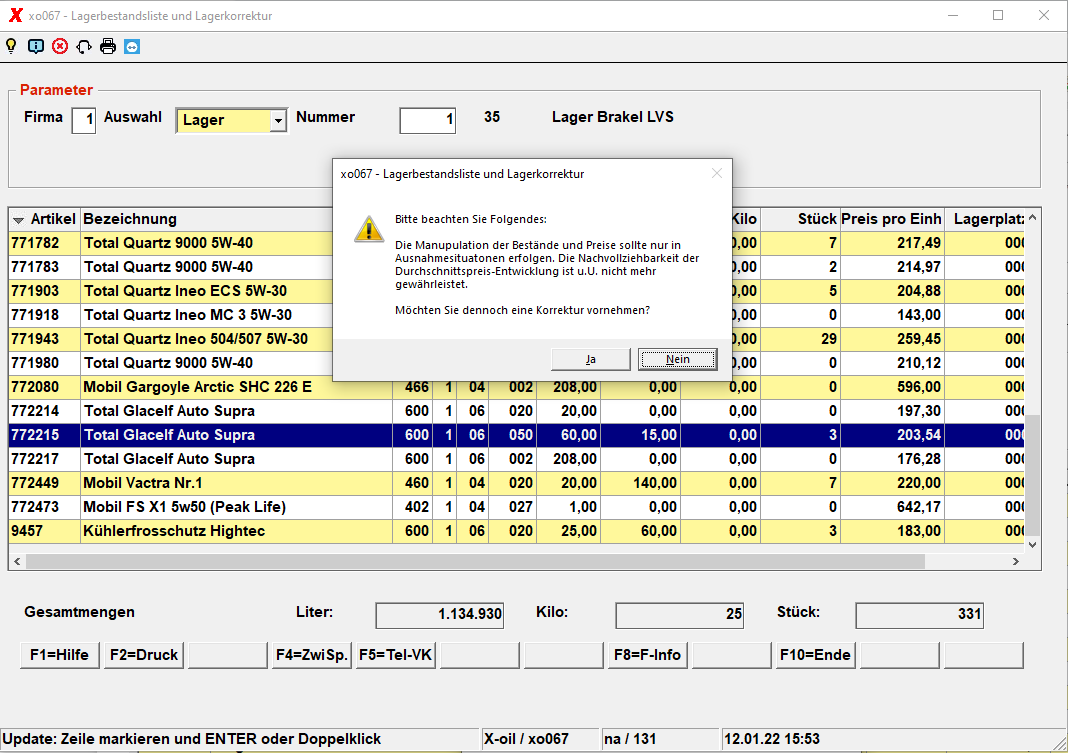Click status bar text X-oil / xo067
This screenshot has width=1068, height=753.
pos(526,739)
